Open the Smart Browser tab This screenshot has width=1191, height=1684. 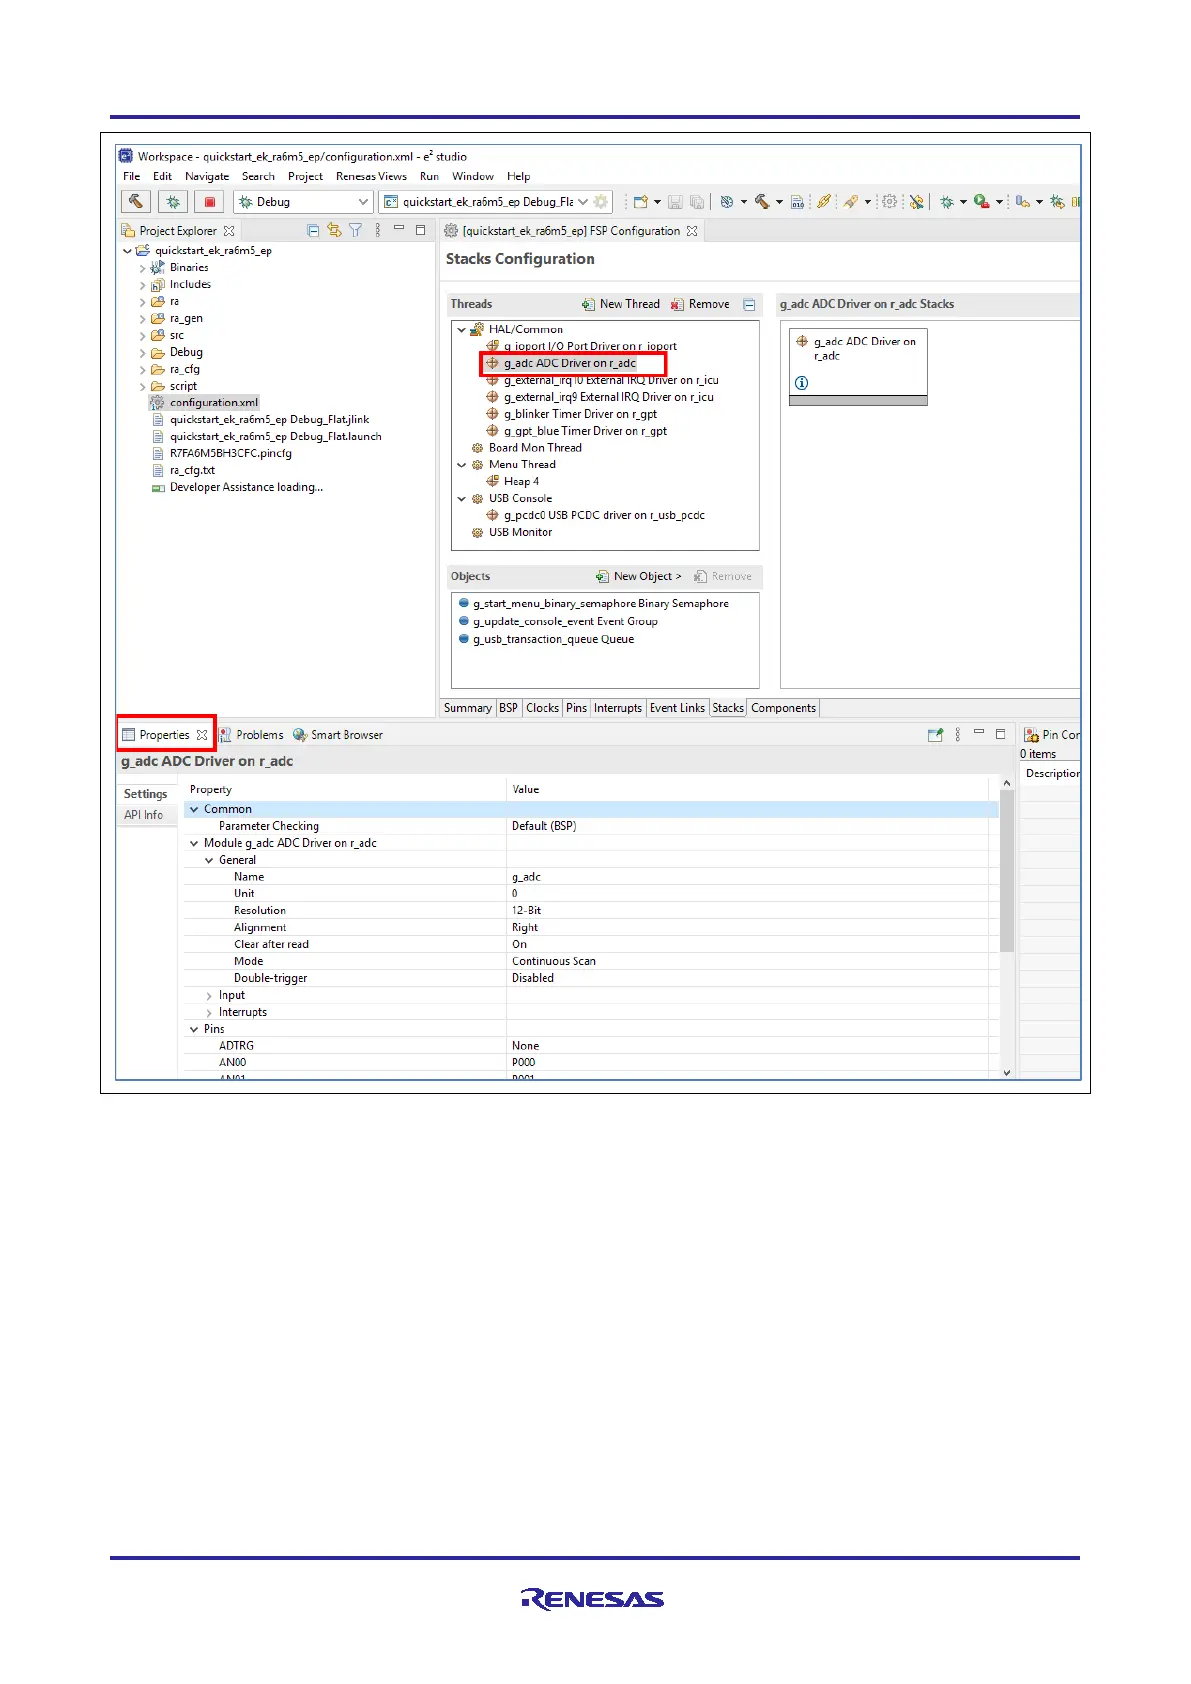(338, 735)
